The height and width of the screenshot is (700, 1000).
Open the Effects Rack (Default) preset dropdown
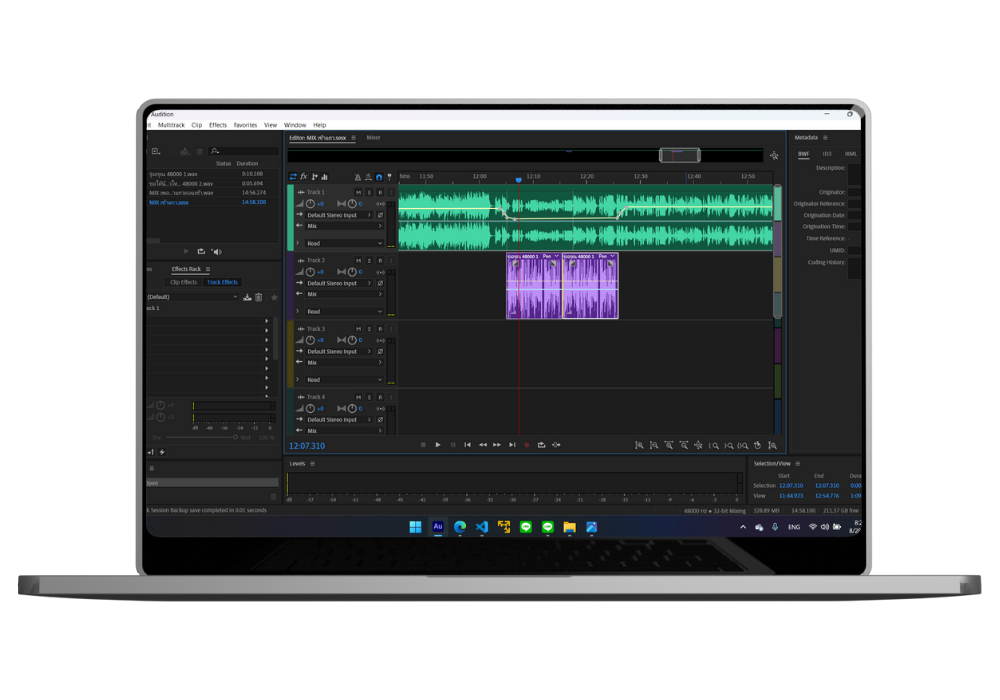pos(192,297)
